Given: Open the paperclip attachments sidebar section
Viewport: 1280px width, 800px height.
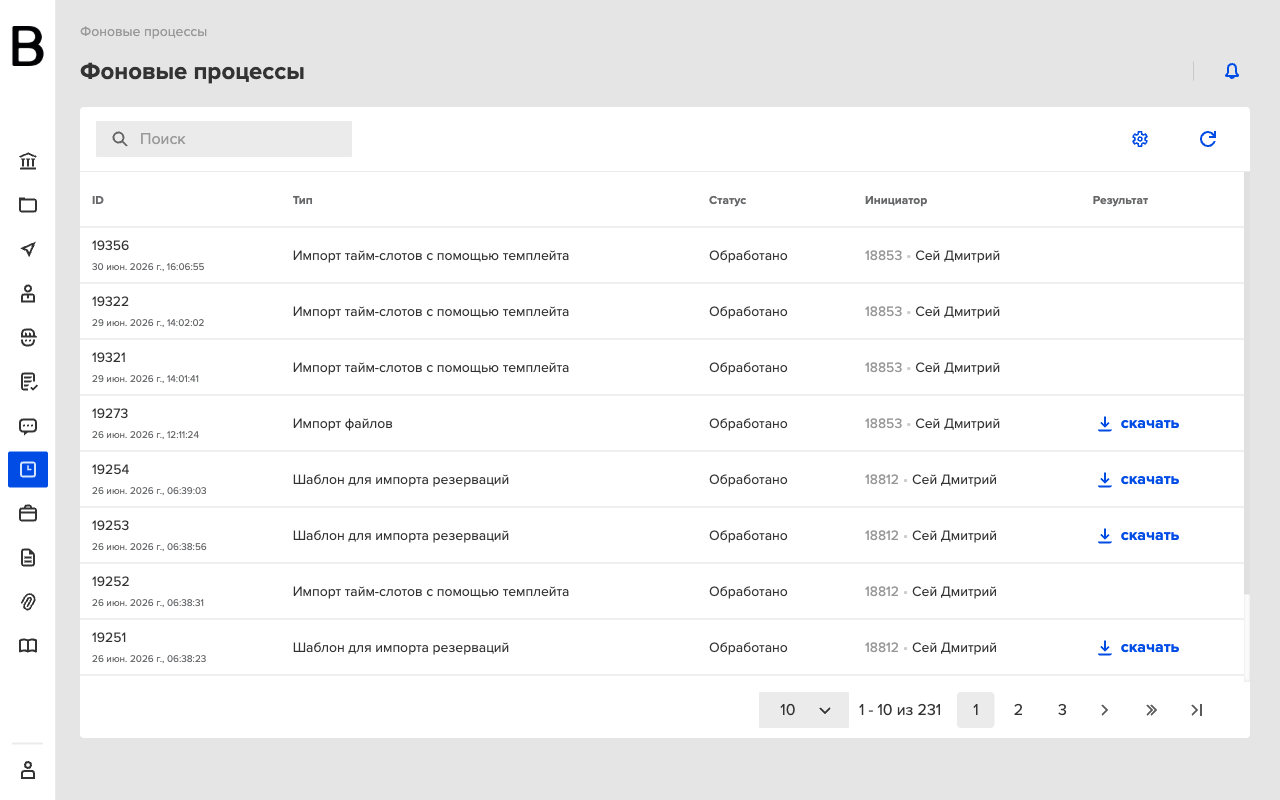Looking at the screenshot, I should (28, 602).
